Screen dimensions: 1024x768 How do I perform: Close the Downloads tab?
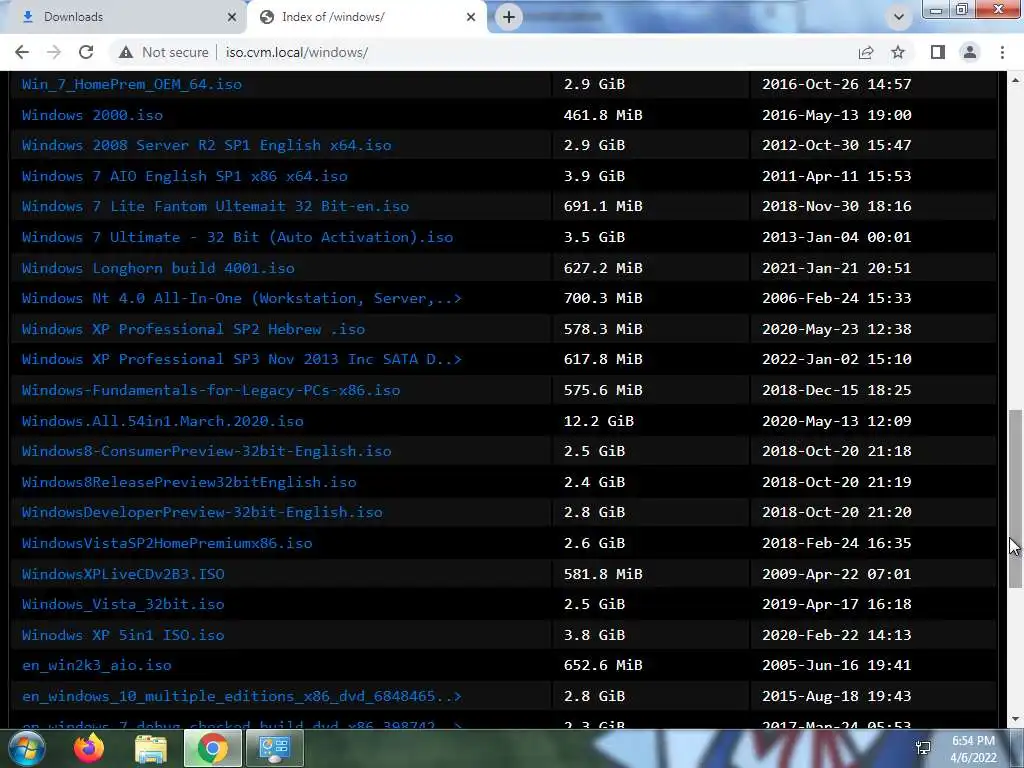232,17
